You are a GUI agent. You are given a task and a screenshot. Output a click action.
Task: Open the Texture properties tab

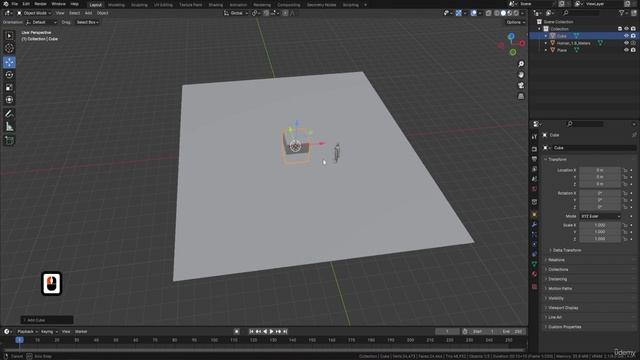point(534,287)
